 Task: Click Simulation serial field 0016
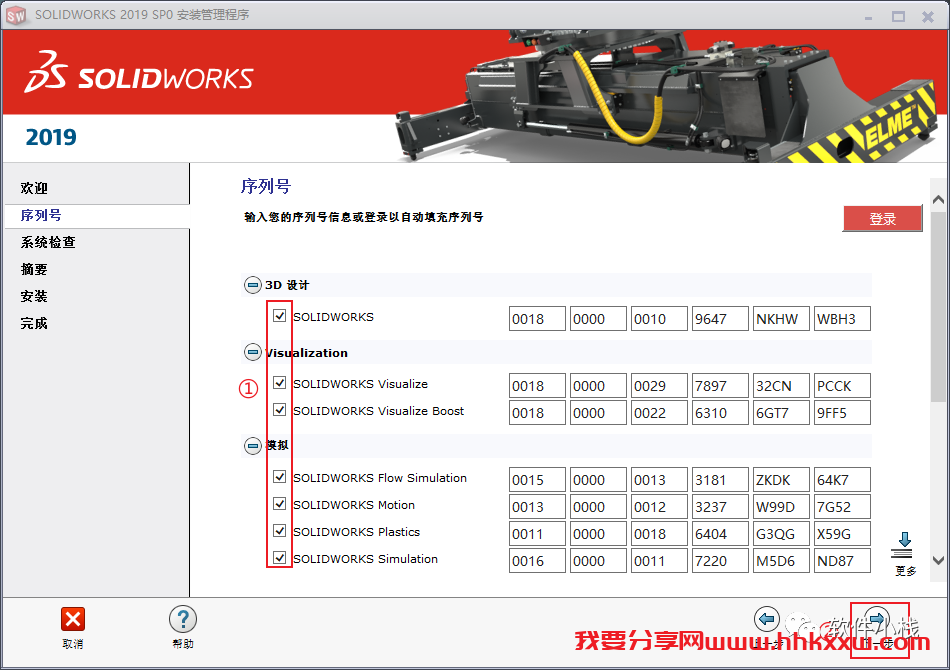tap(537, 560)
